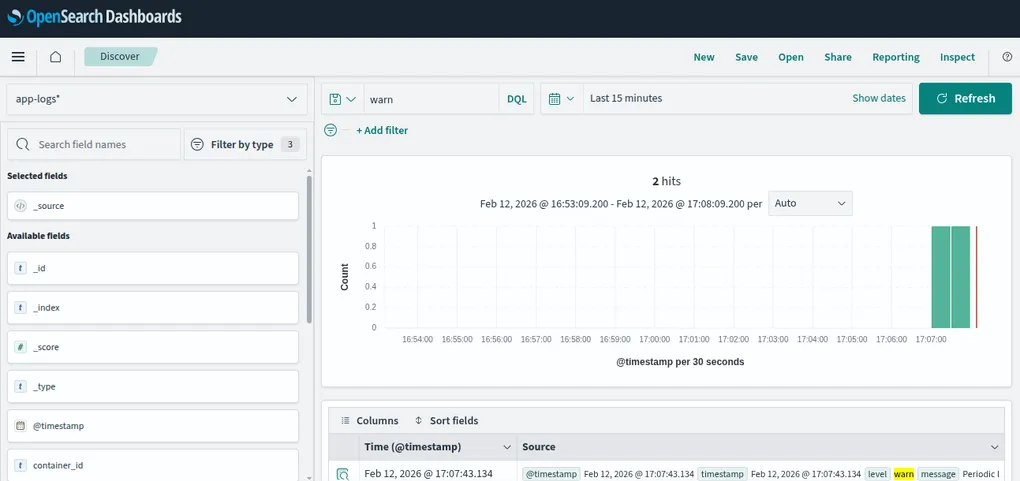This screenshot has width=1020, height=481.
Task: Click Inspect in the top menu
Action: 957,57
